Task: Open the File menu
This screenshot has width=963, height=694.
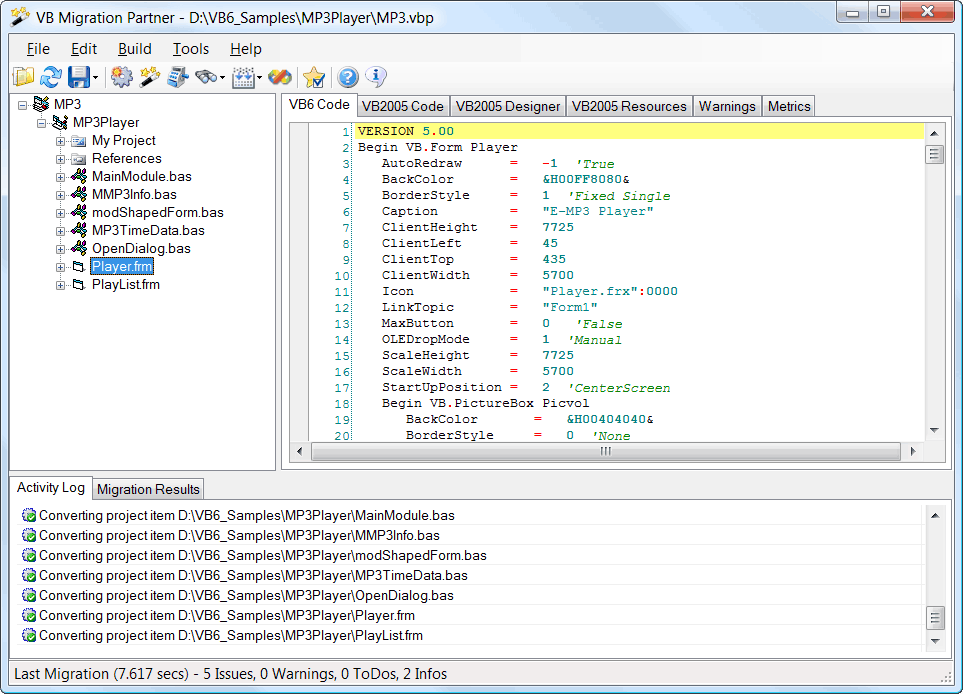Action: pos(38,49)
